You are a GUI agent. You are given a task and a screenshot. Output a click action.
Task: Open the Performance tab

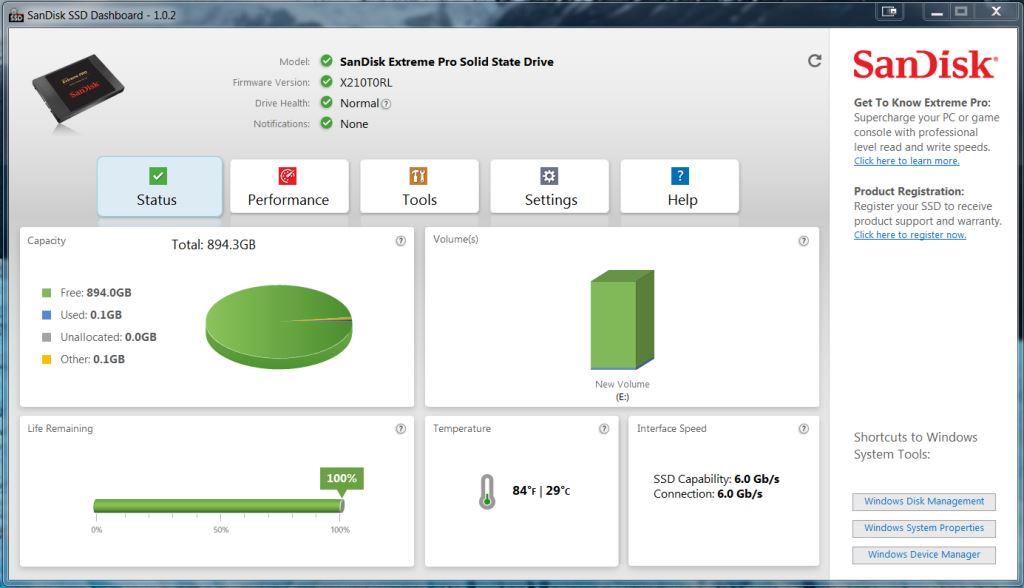tap(288, 187)
